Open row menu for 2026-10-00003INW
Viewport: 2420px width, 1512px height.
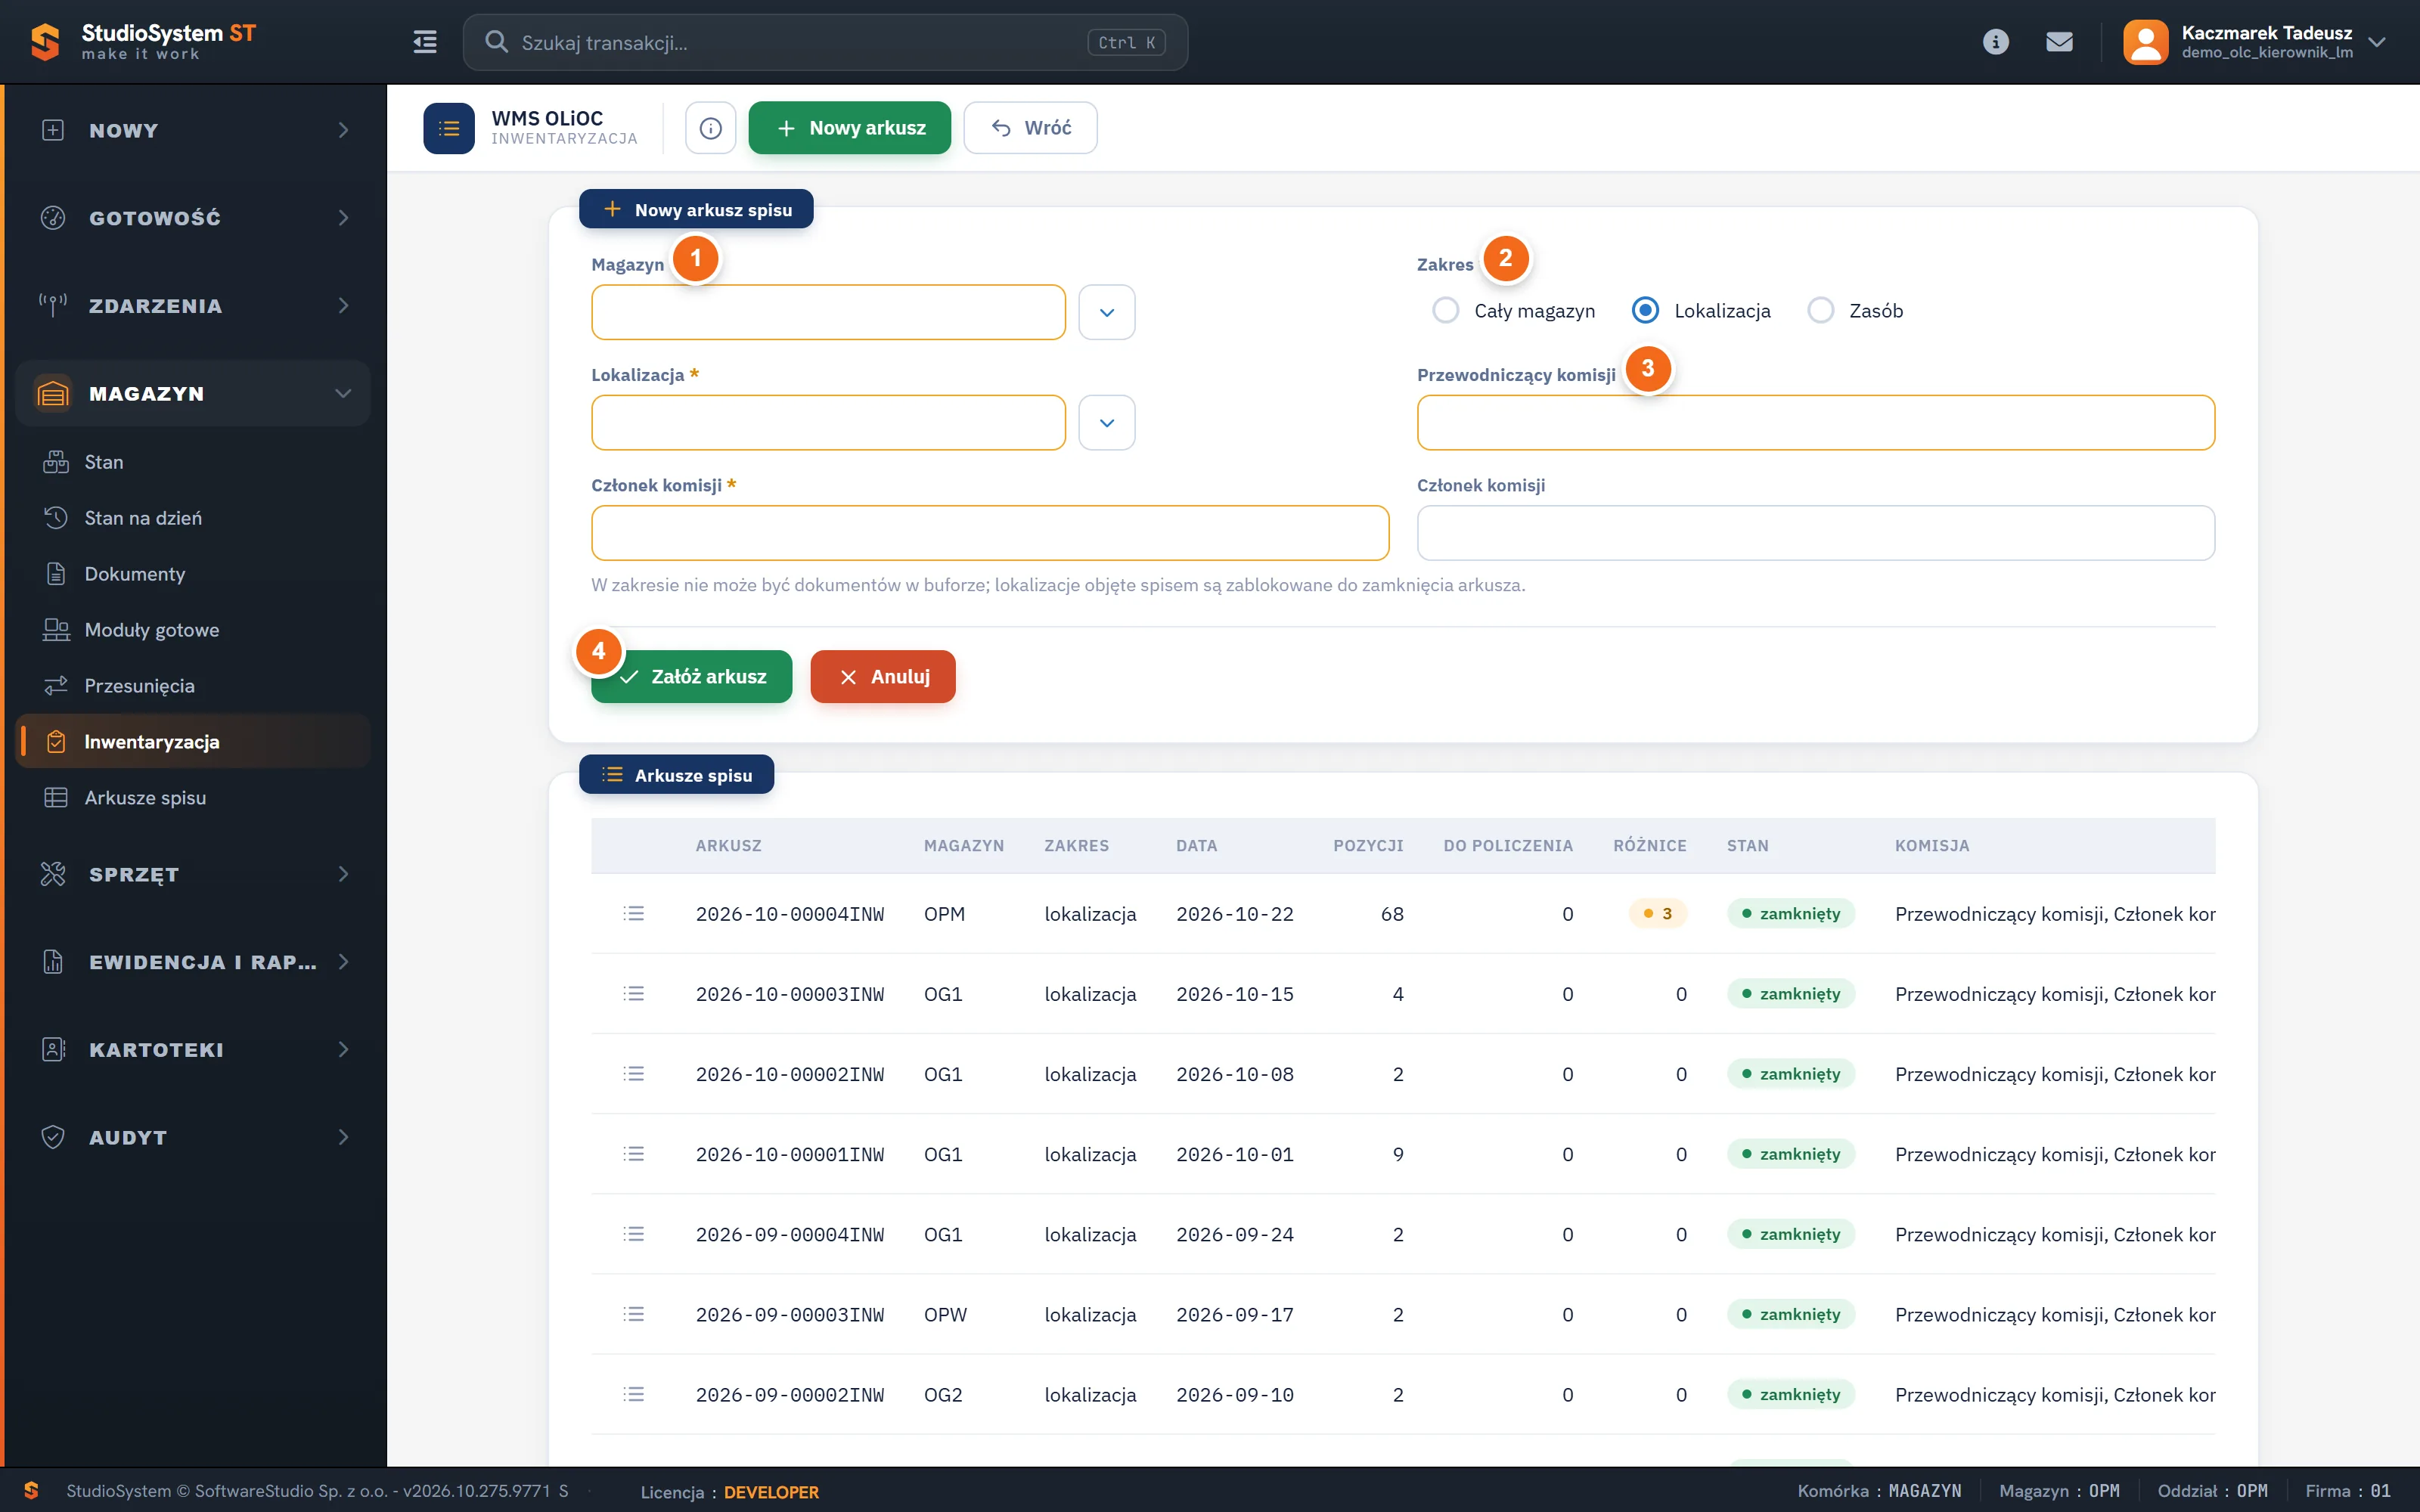point(634,993)
